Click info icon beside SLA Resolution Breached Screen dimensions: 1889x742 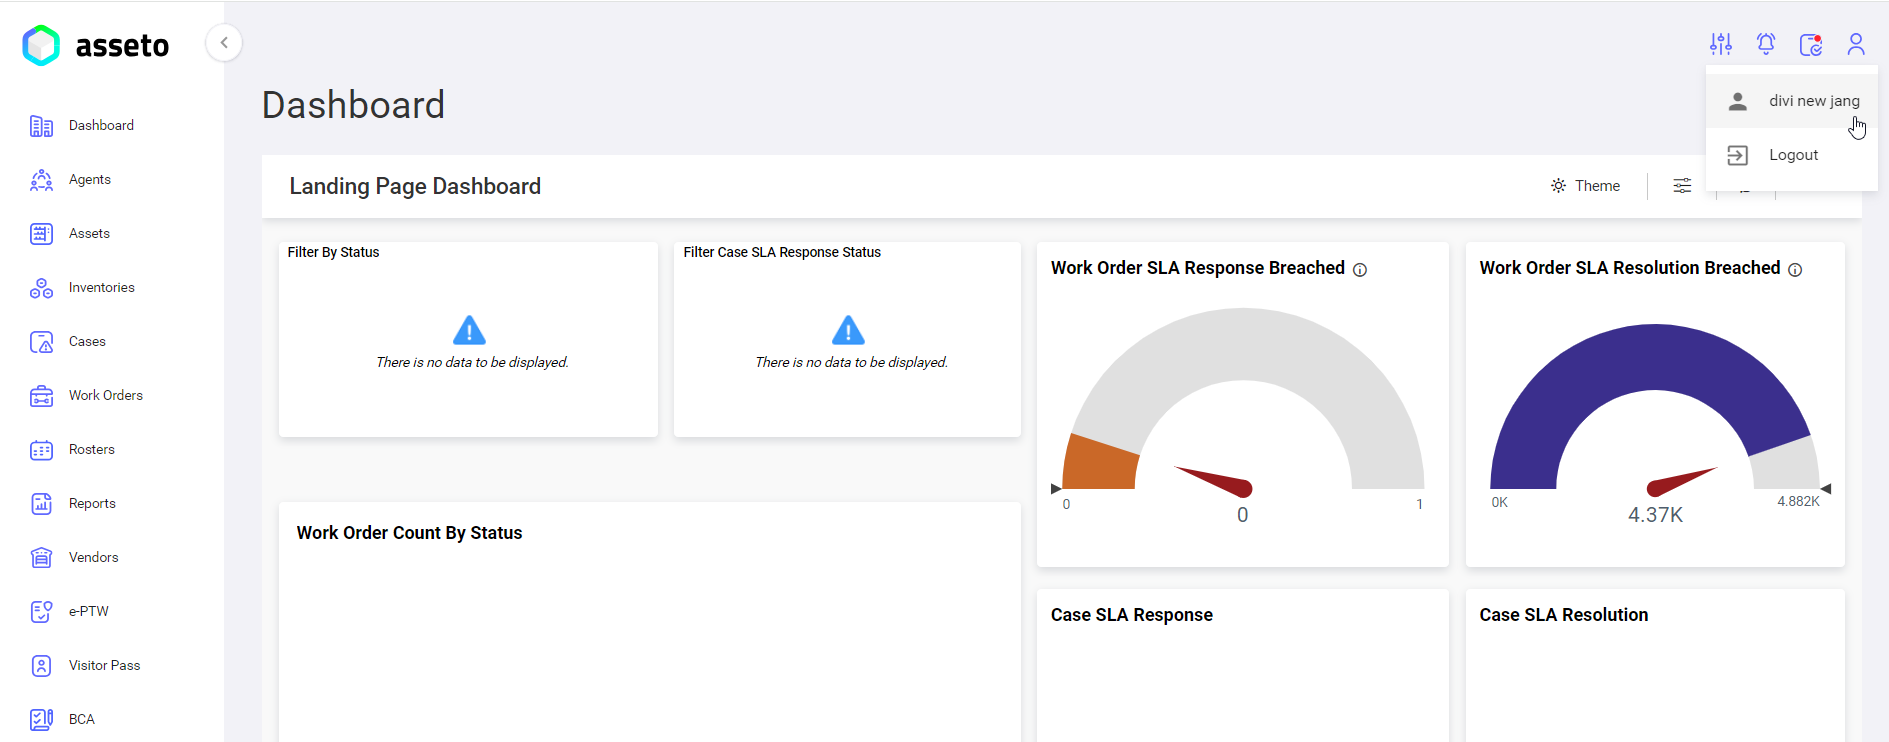coord(1795,270)
